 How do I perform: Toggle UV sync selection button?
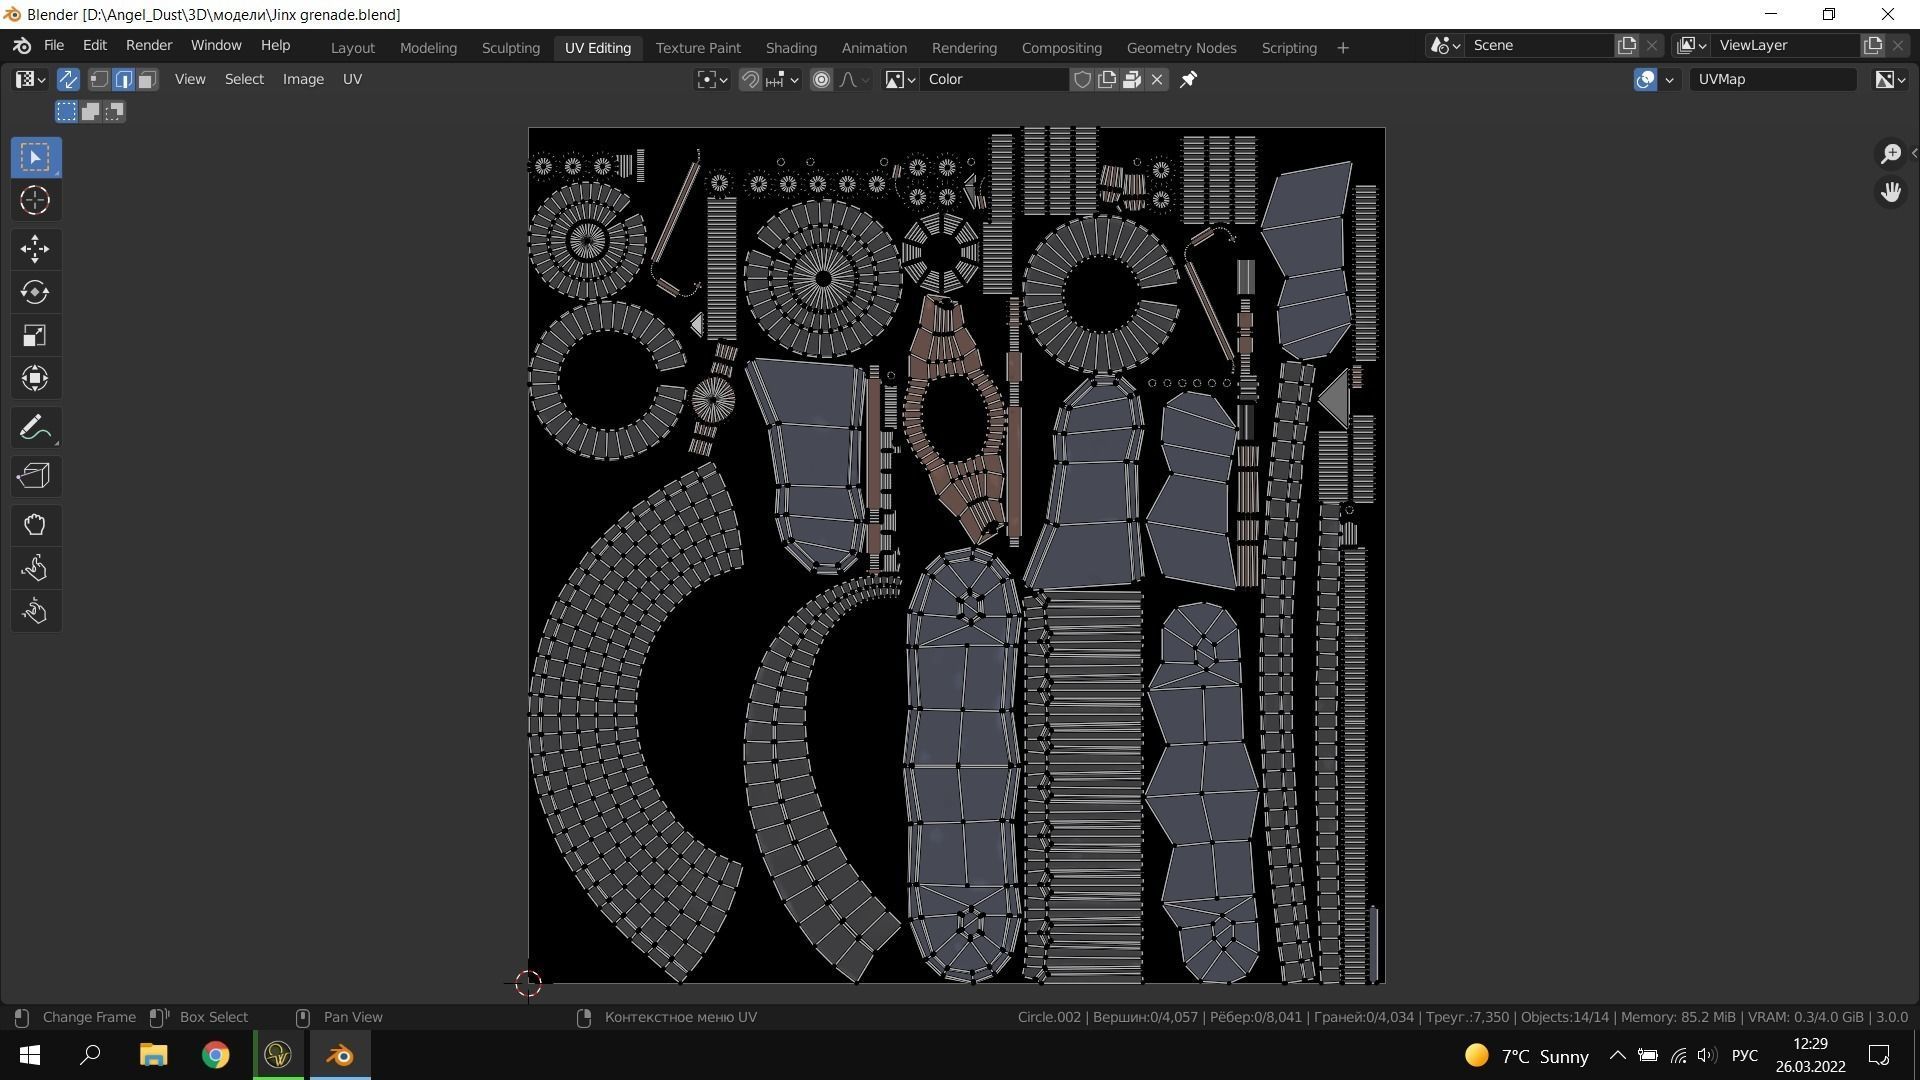click(x=68, y=79)
